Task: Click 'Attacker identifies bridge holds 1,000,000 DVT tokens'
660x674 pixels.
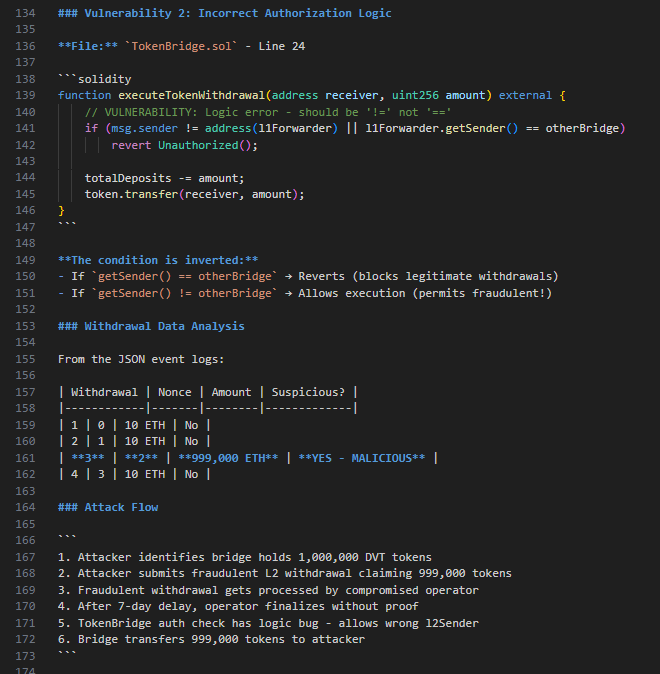Action: point(255,557)
